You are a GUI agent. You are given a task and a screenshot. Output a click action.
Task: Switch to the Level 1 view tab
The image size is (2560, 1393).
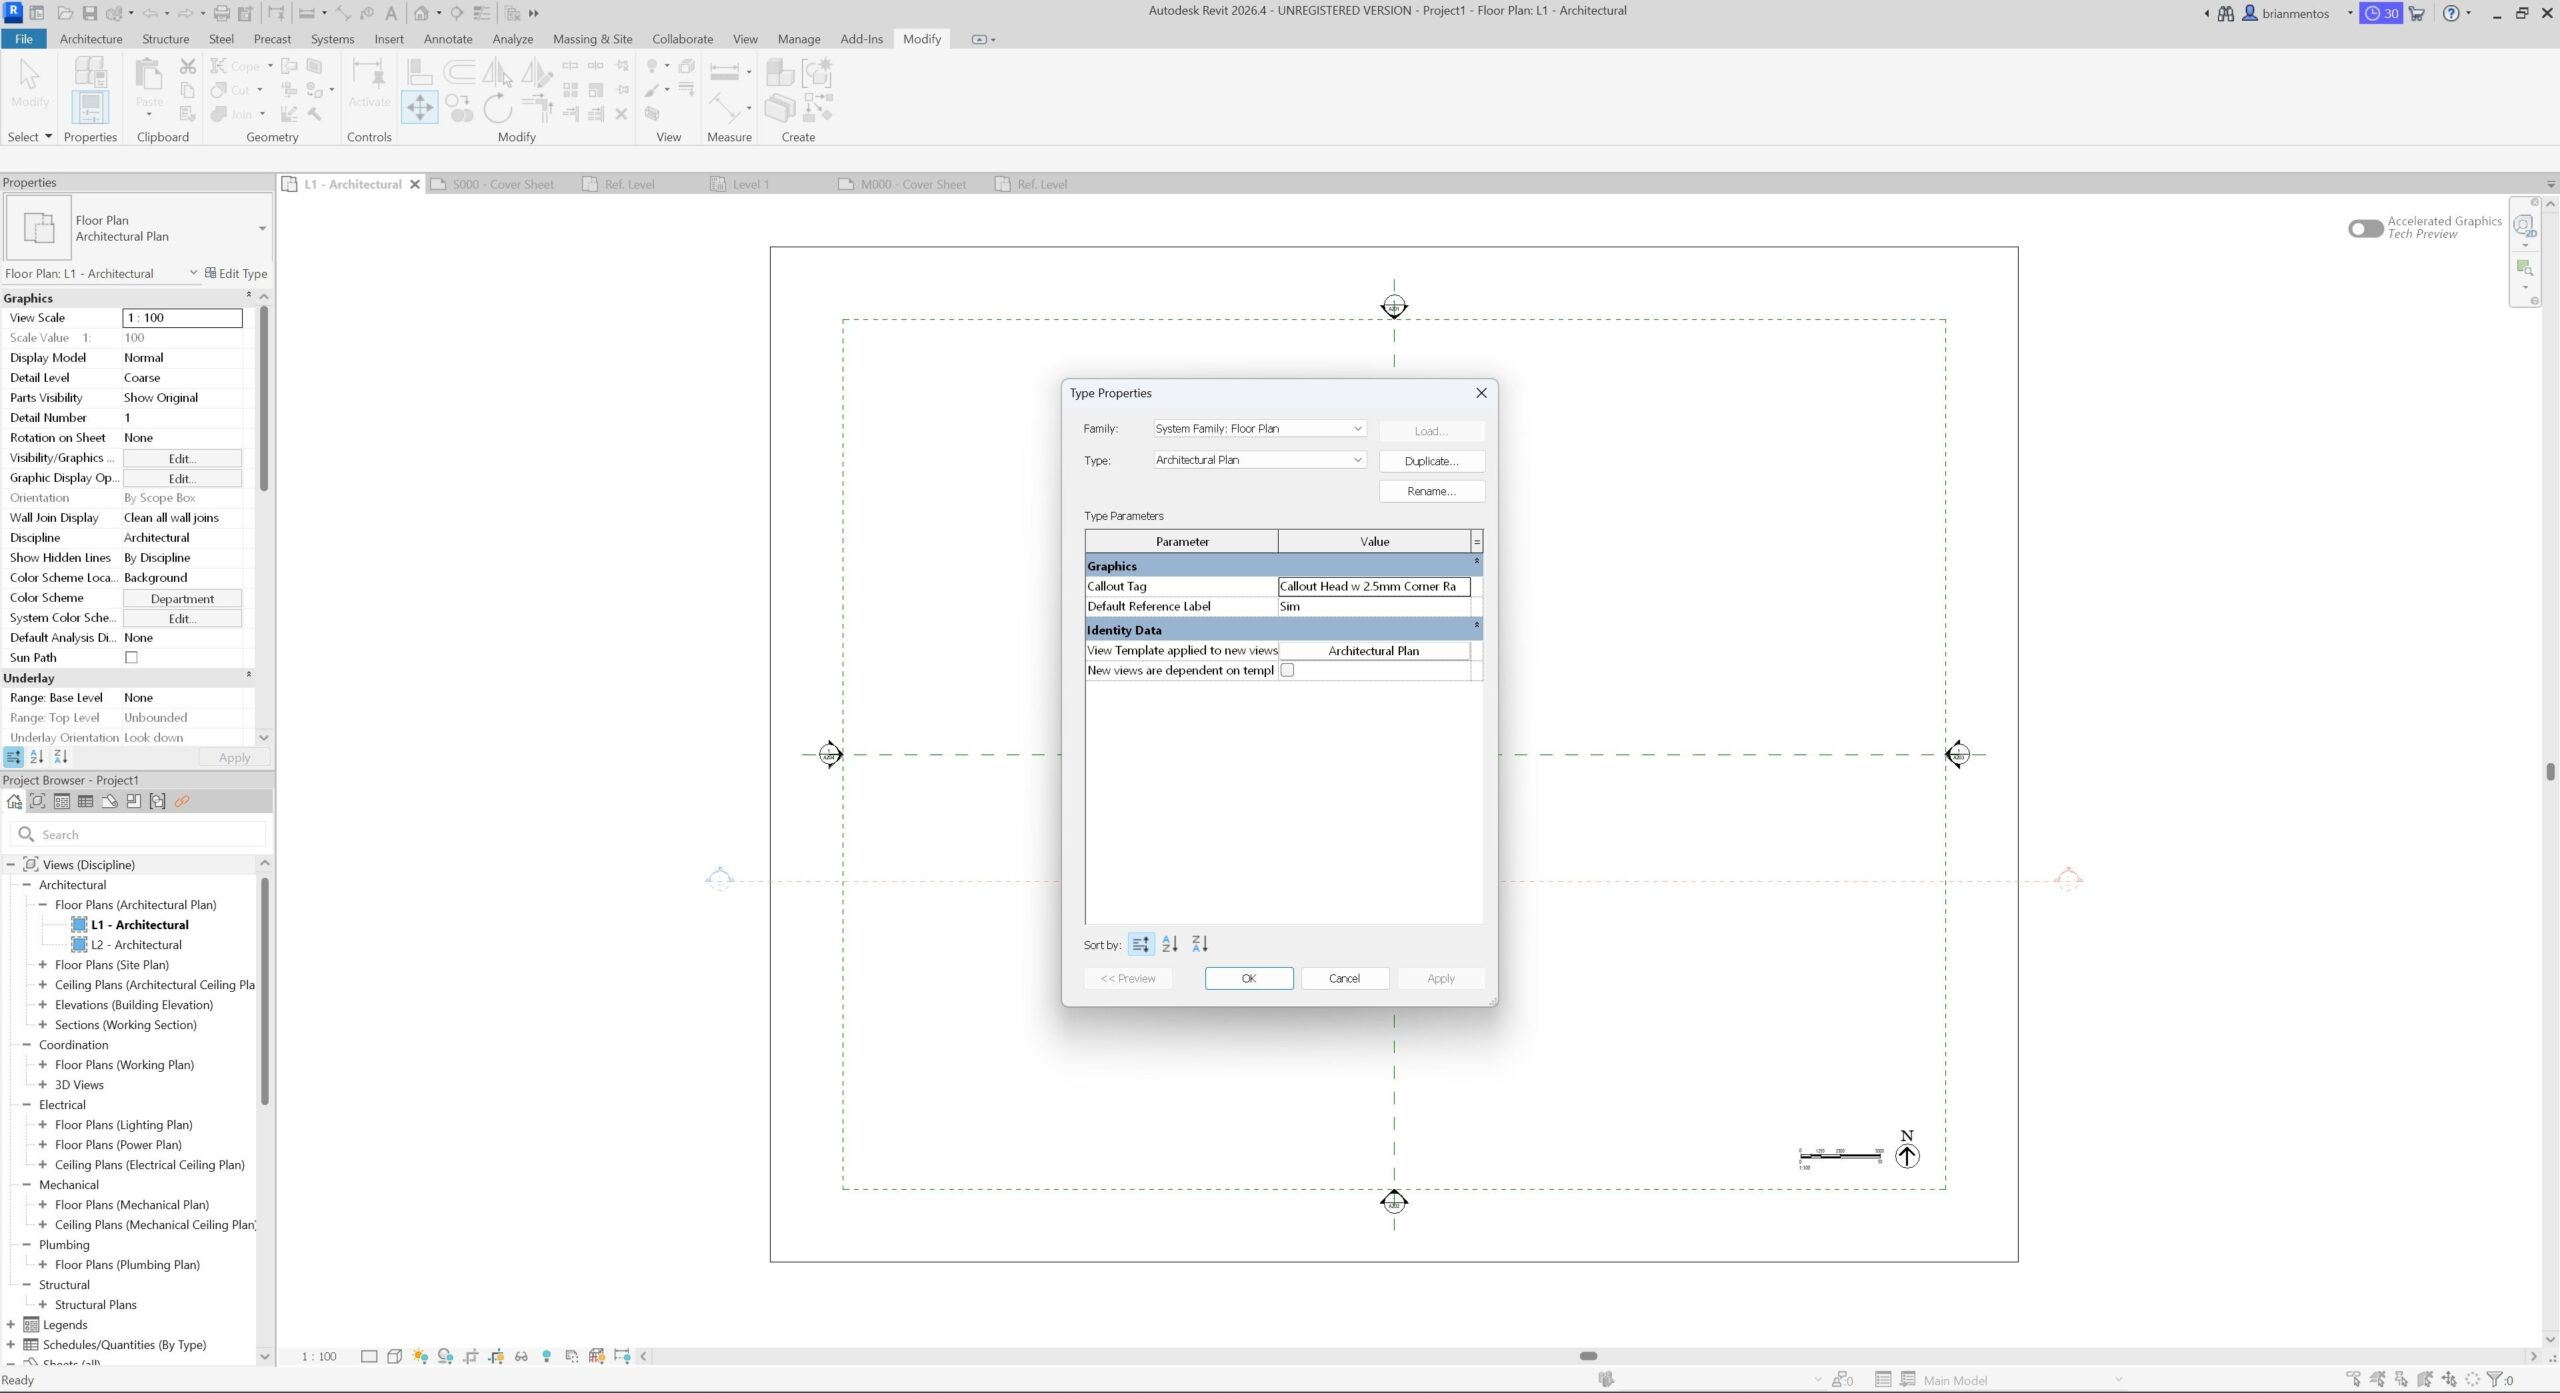coord(750,184)
